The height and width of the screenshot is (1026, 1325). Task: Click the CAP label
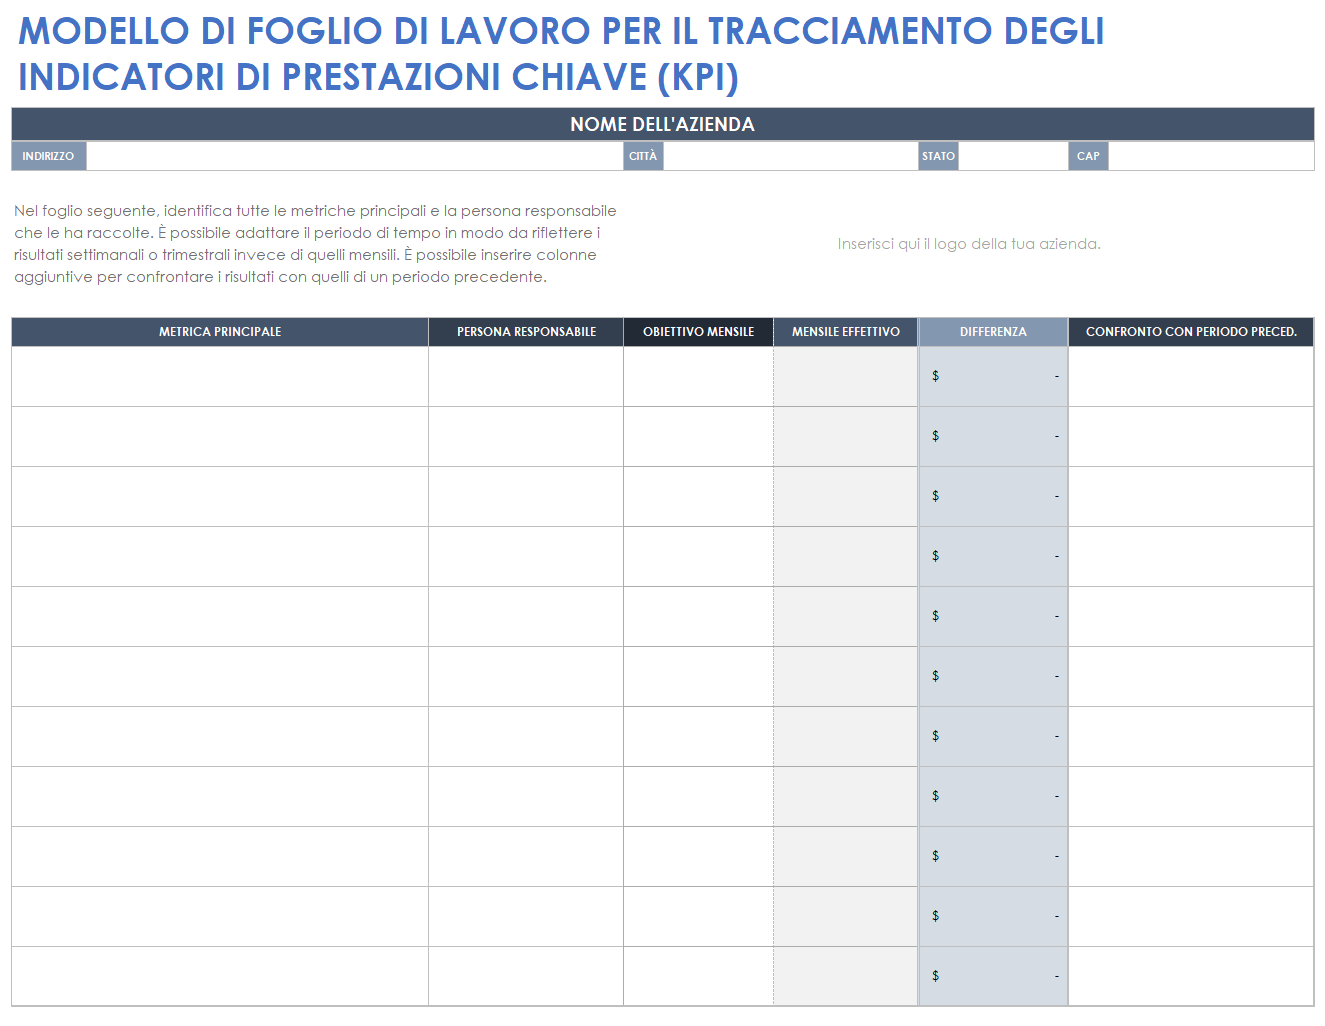coord(1088,156)
